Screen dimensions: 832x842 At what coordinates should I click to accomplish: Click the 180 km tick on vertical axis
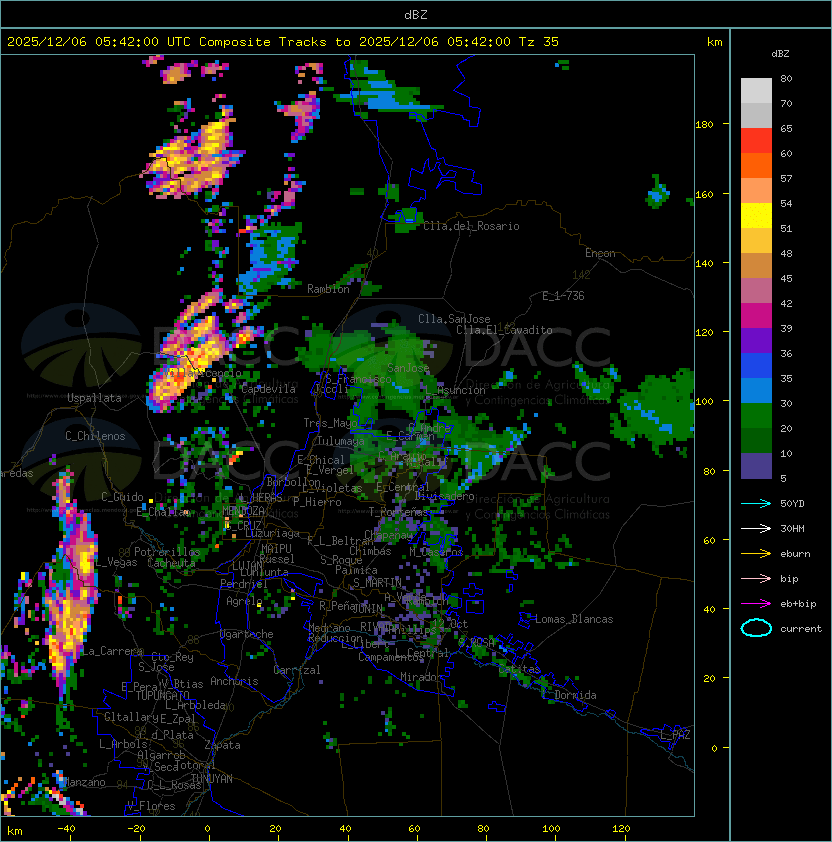pos(704,125)
